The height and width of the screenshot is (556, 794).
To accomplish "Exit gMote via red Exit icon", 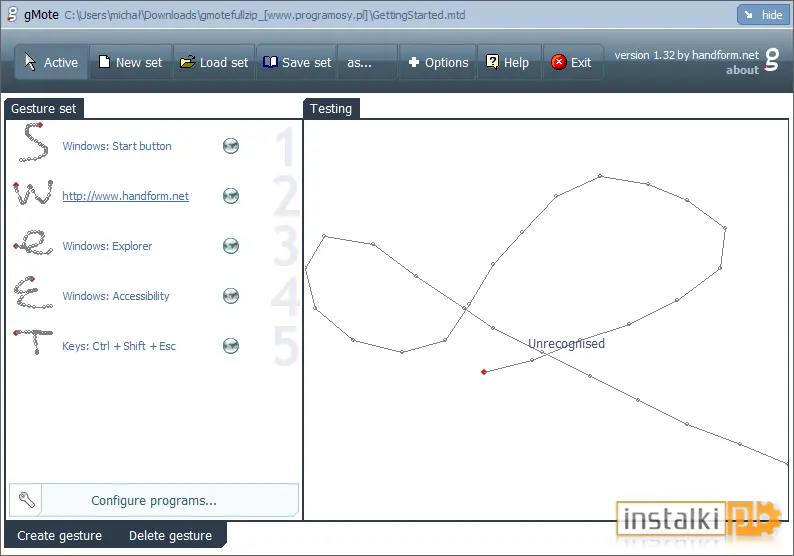I will (x=559, y=62).
